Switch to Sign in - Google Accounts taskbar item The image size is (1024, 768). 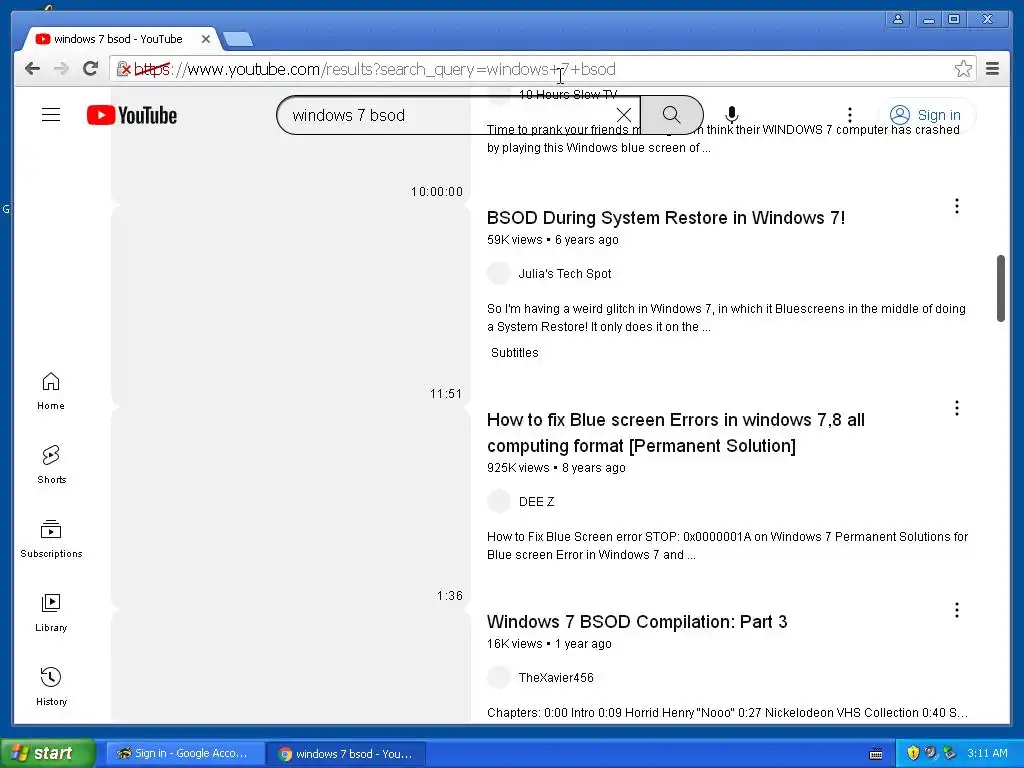pos(185,753)
